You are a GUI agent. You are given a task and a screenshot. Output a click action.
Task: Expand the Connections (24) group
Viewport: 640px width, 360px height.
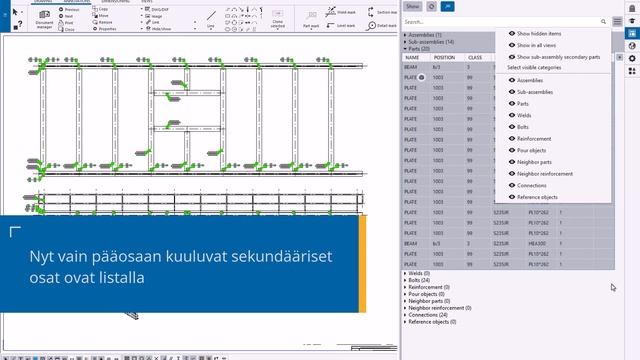[x=405, y=315]
